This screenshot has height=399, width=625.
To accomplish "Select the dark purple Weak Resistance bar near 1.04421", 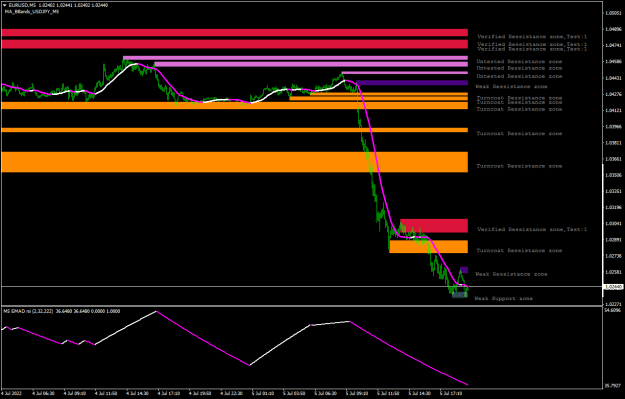I will tap(412, 83).
